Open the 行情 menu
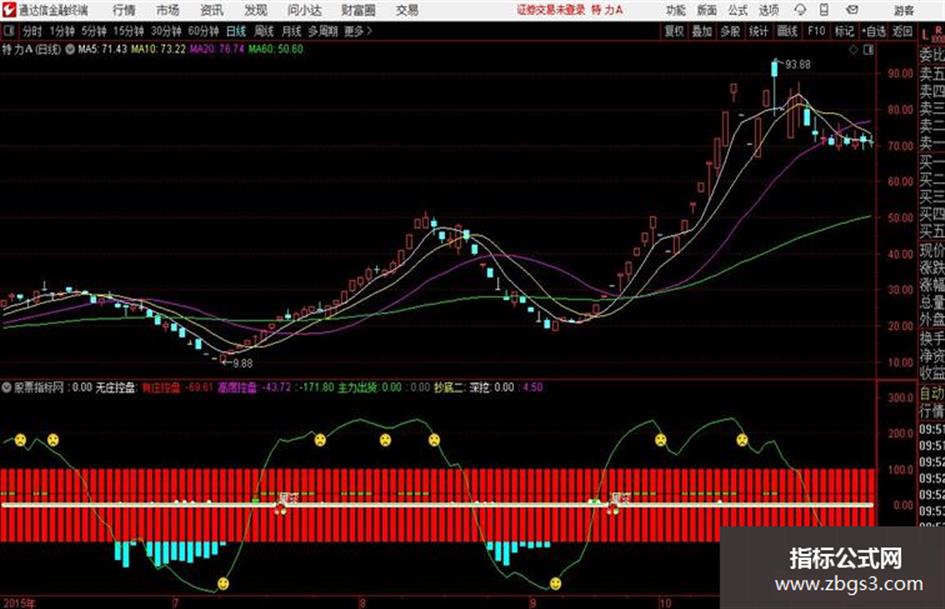945x609 pixels. (x=124, y=10)
